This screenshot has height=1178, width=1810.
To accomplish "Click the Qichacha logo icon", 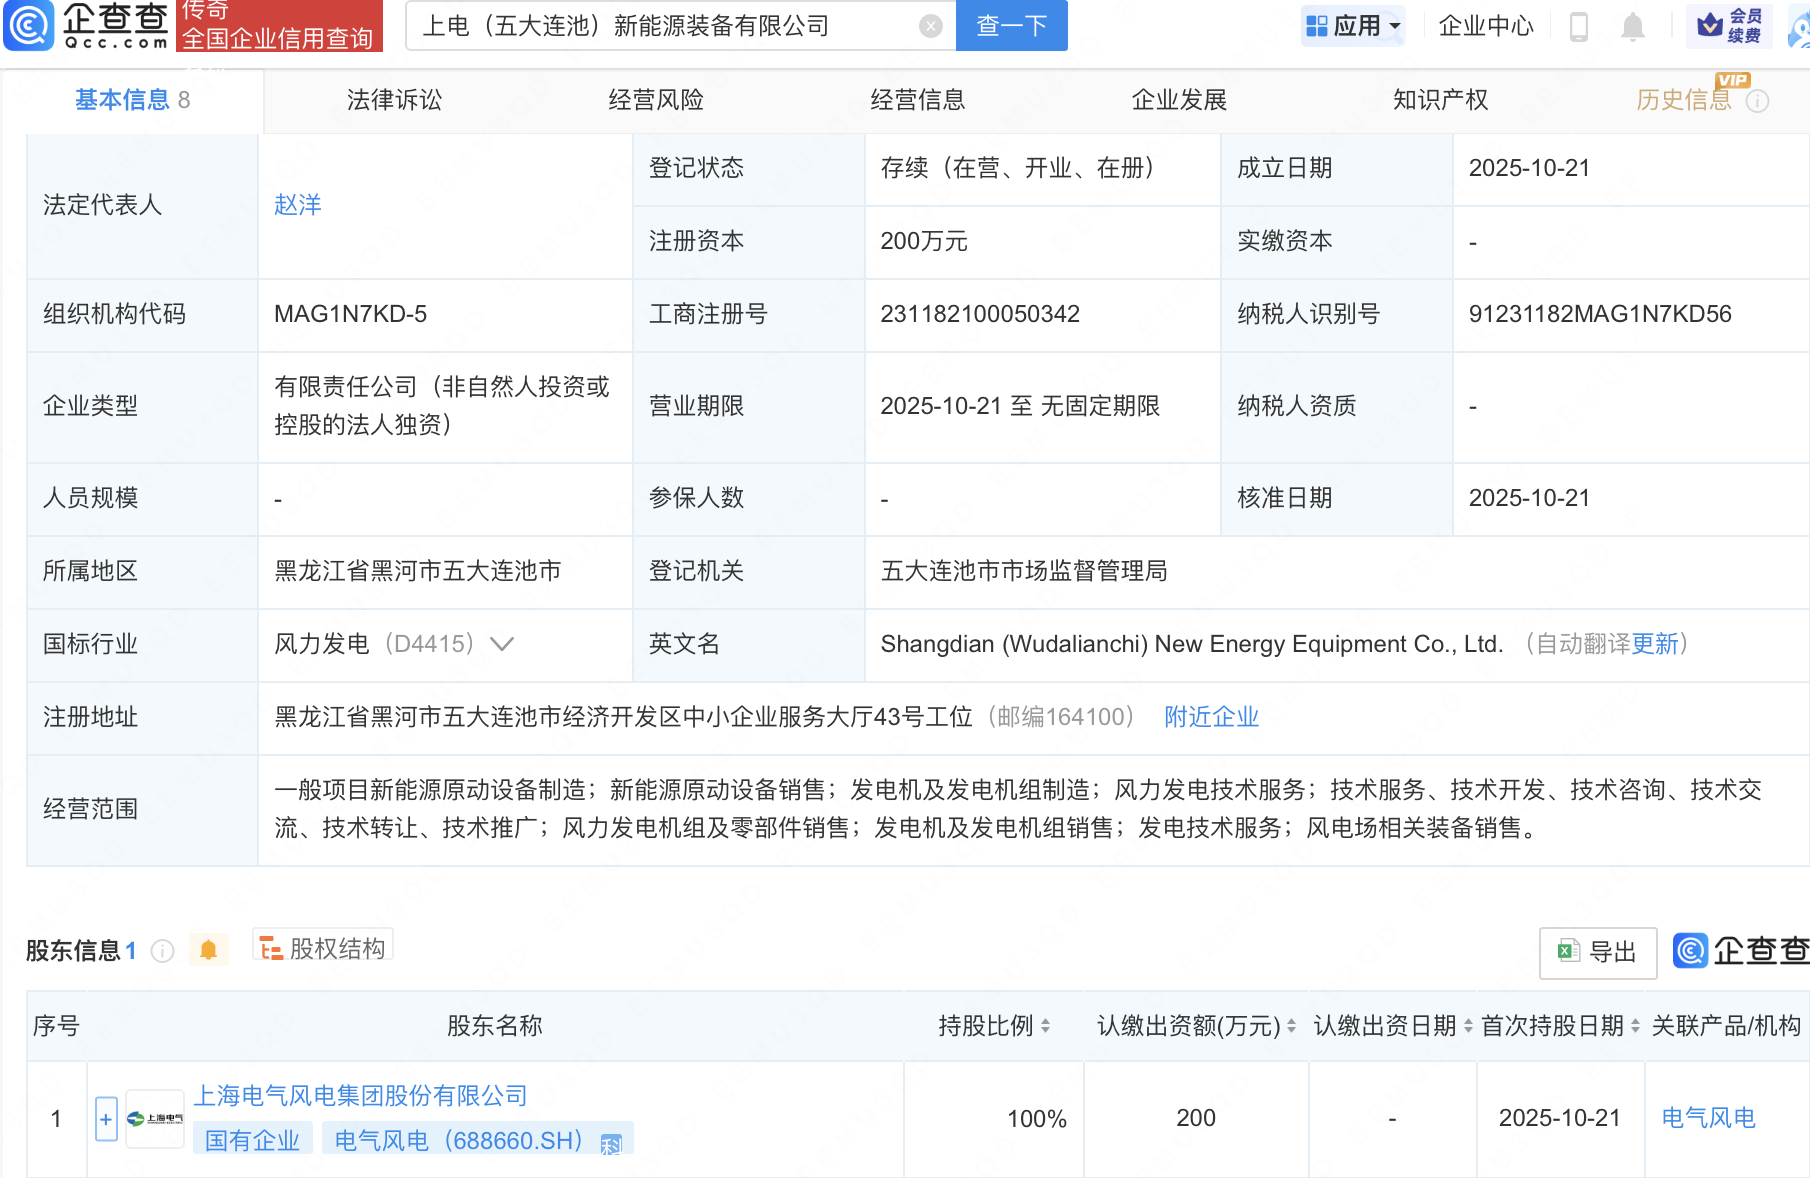I will point(29,25).
